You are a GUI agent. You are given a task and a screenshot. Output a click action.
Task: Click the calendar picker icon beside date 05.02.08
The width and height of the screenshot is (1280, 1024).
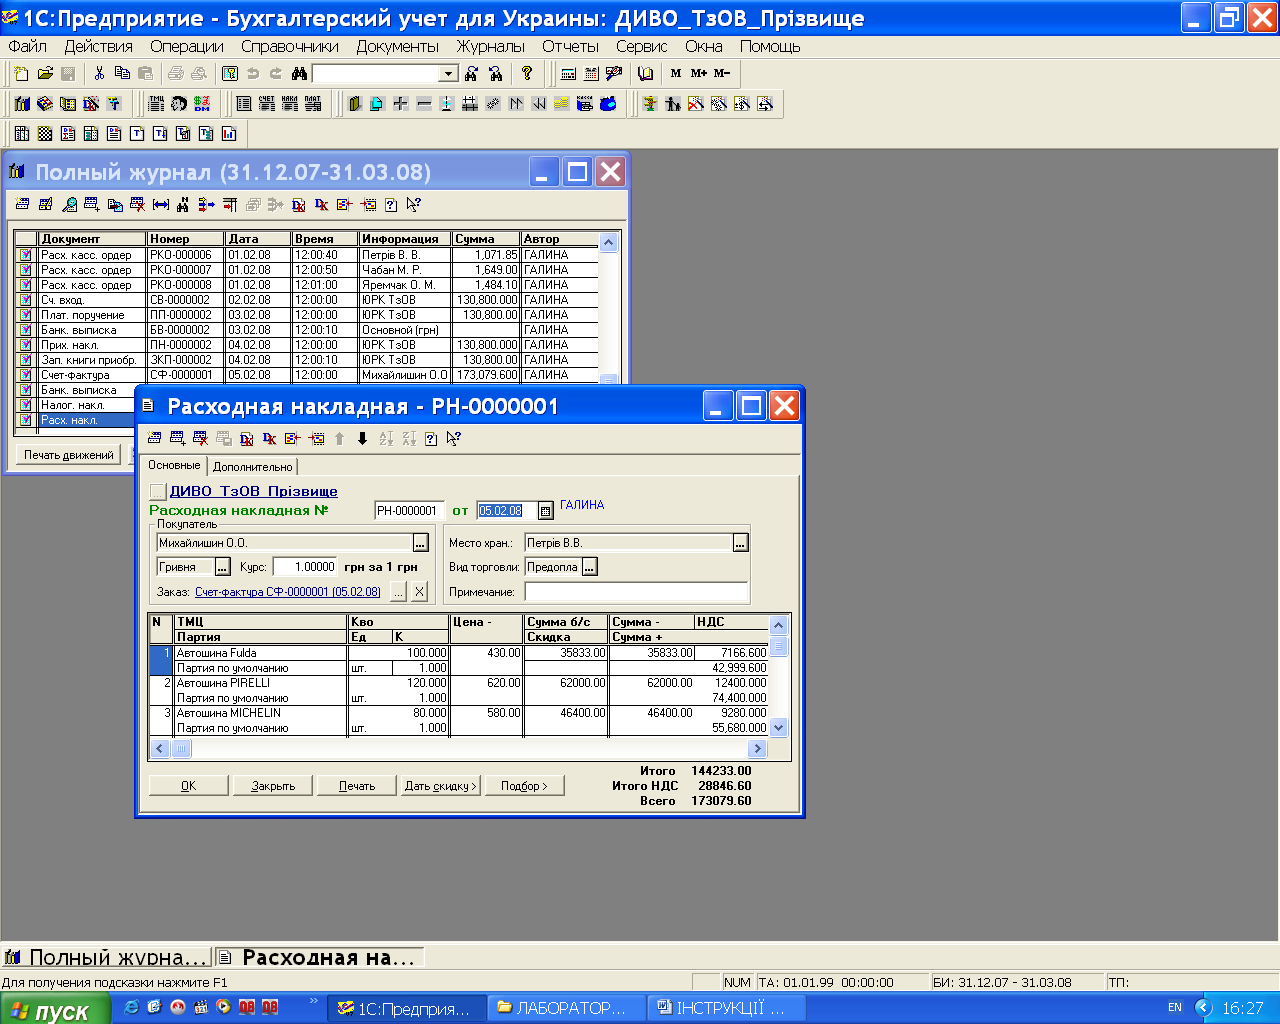click(x=545, y=511)
